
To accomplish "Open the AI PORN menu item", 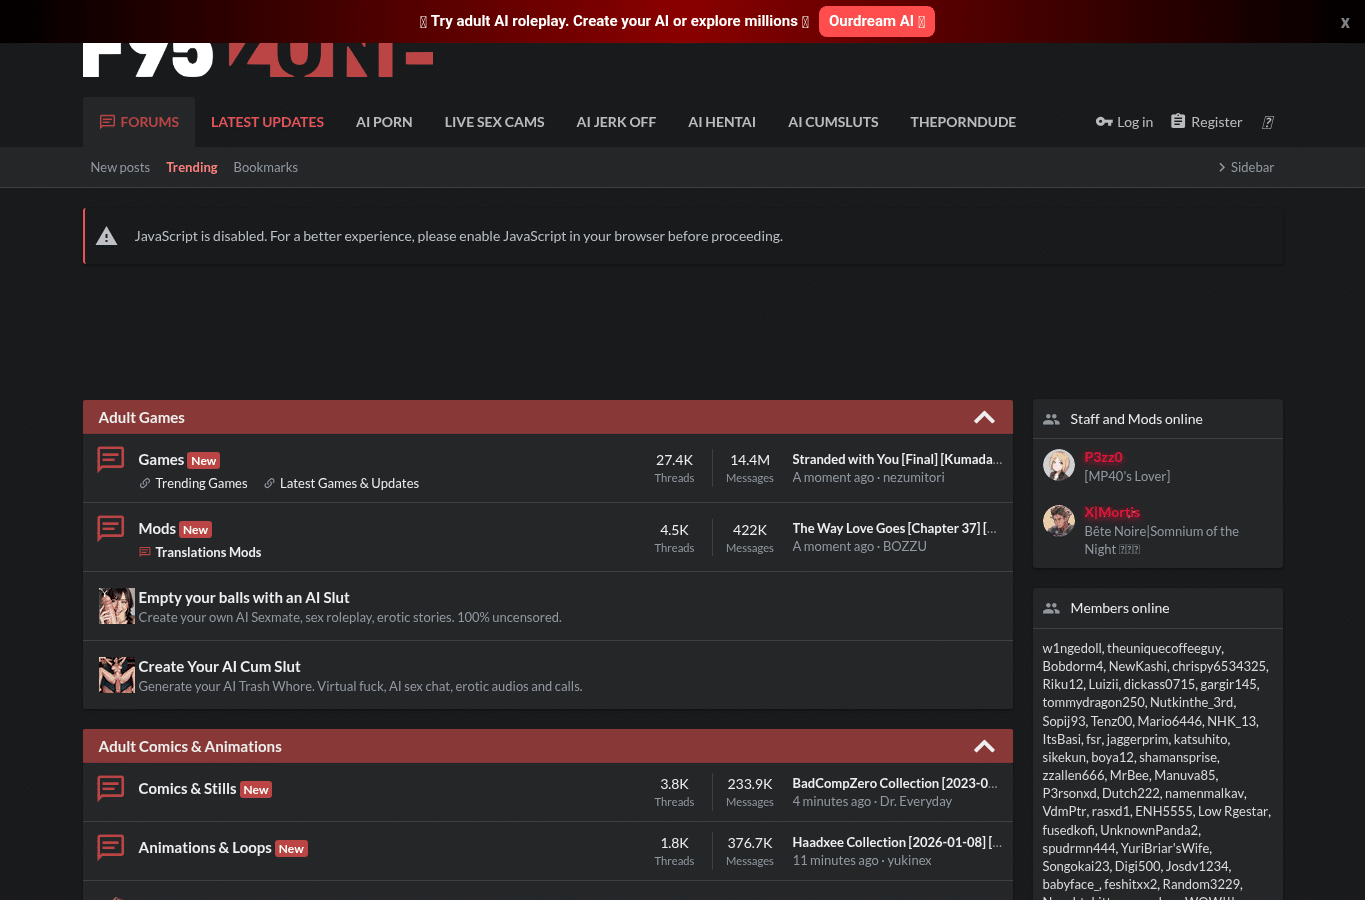I will coord(384,122).
